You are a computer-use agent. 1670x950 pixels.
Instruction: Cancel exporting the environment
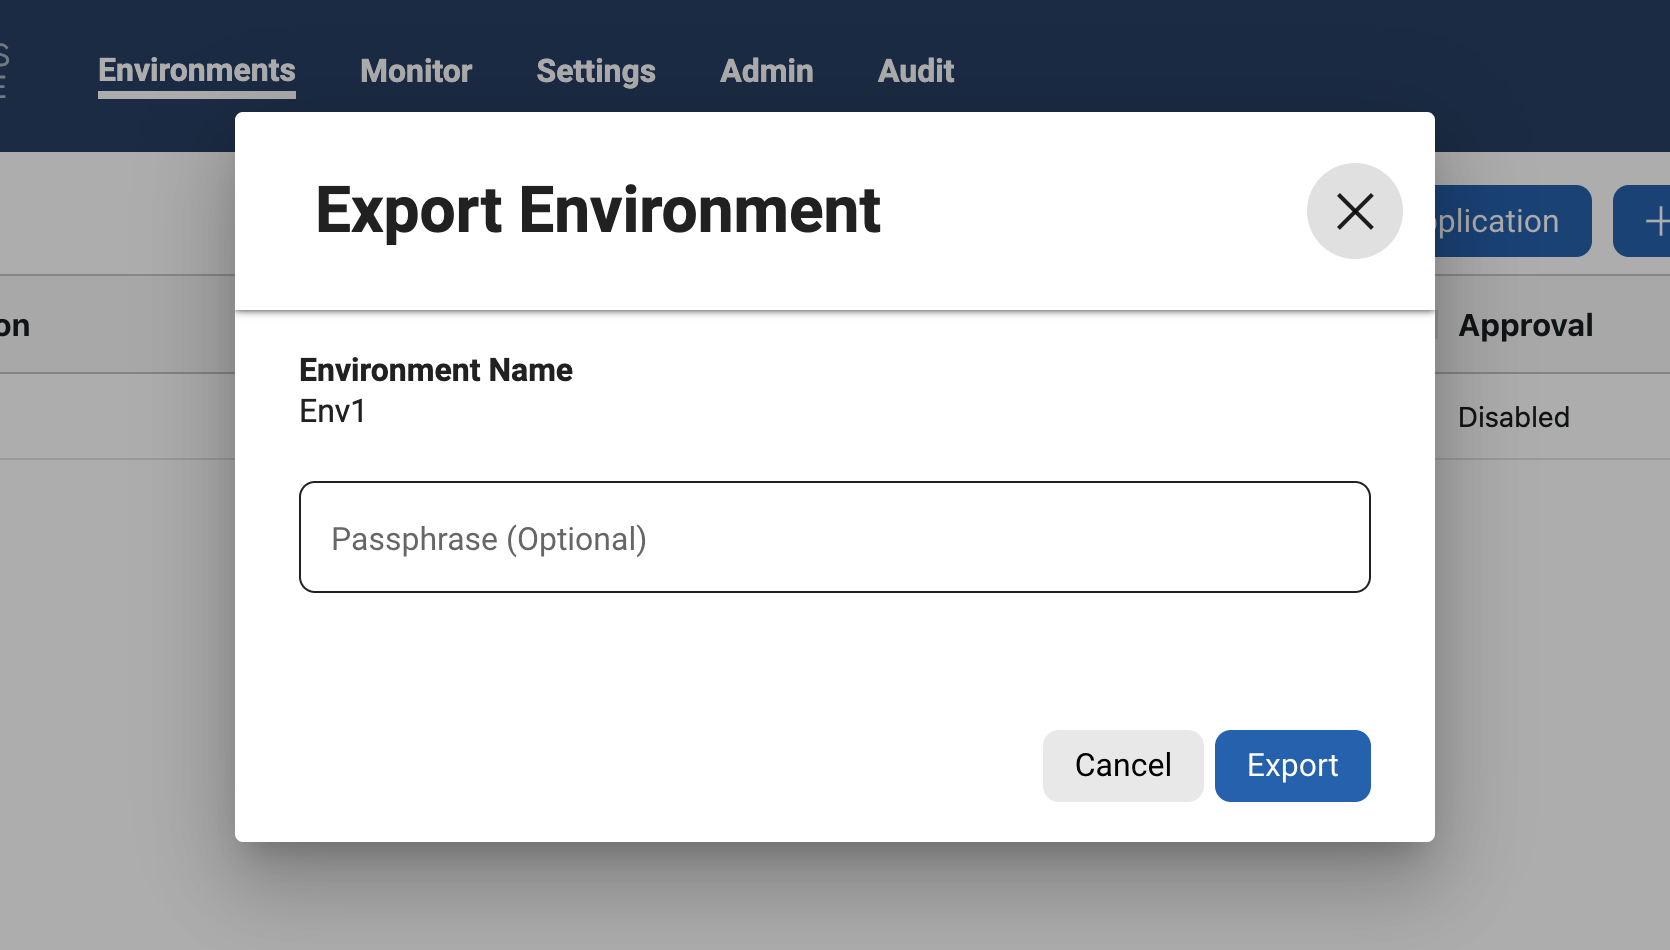1122,765
